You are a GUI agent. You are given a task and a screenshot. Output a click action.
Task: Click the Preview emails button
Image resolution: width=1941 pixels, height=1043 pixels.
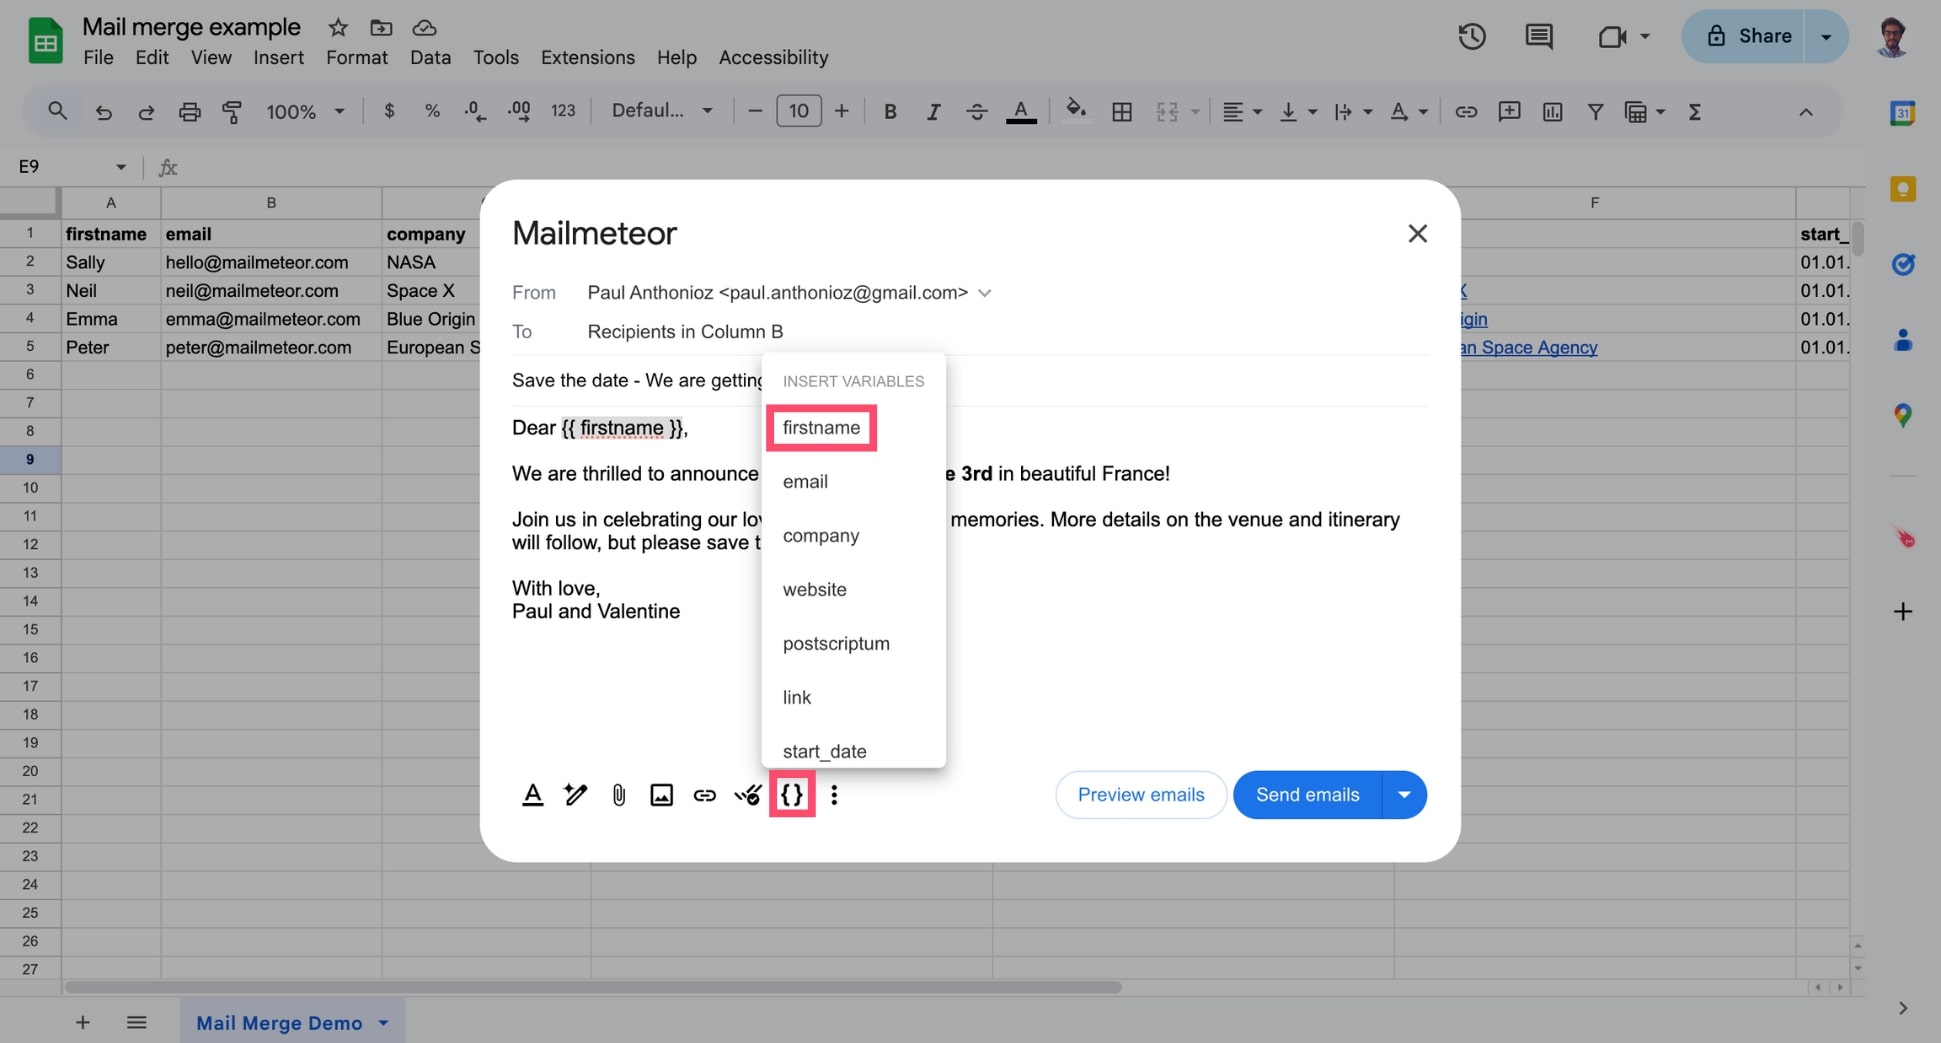(1140, 794)
